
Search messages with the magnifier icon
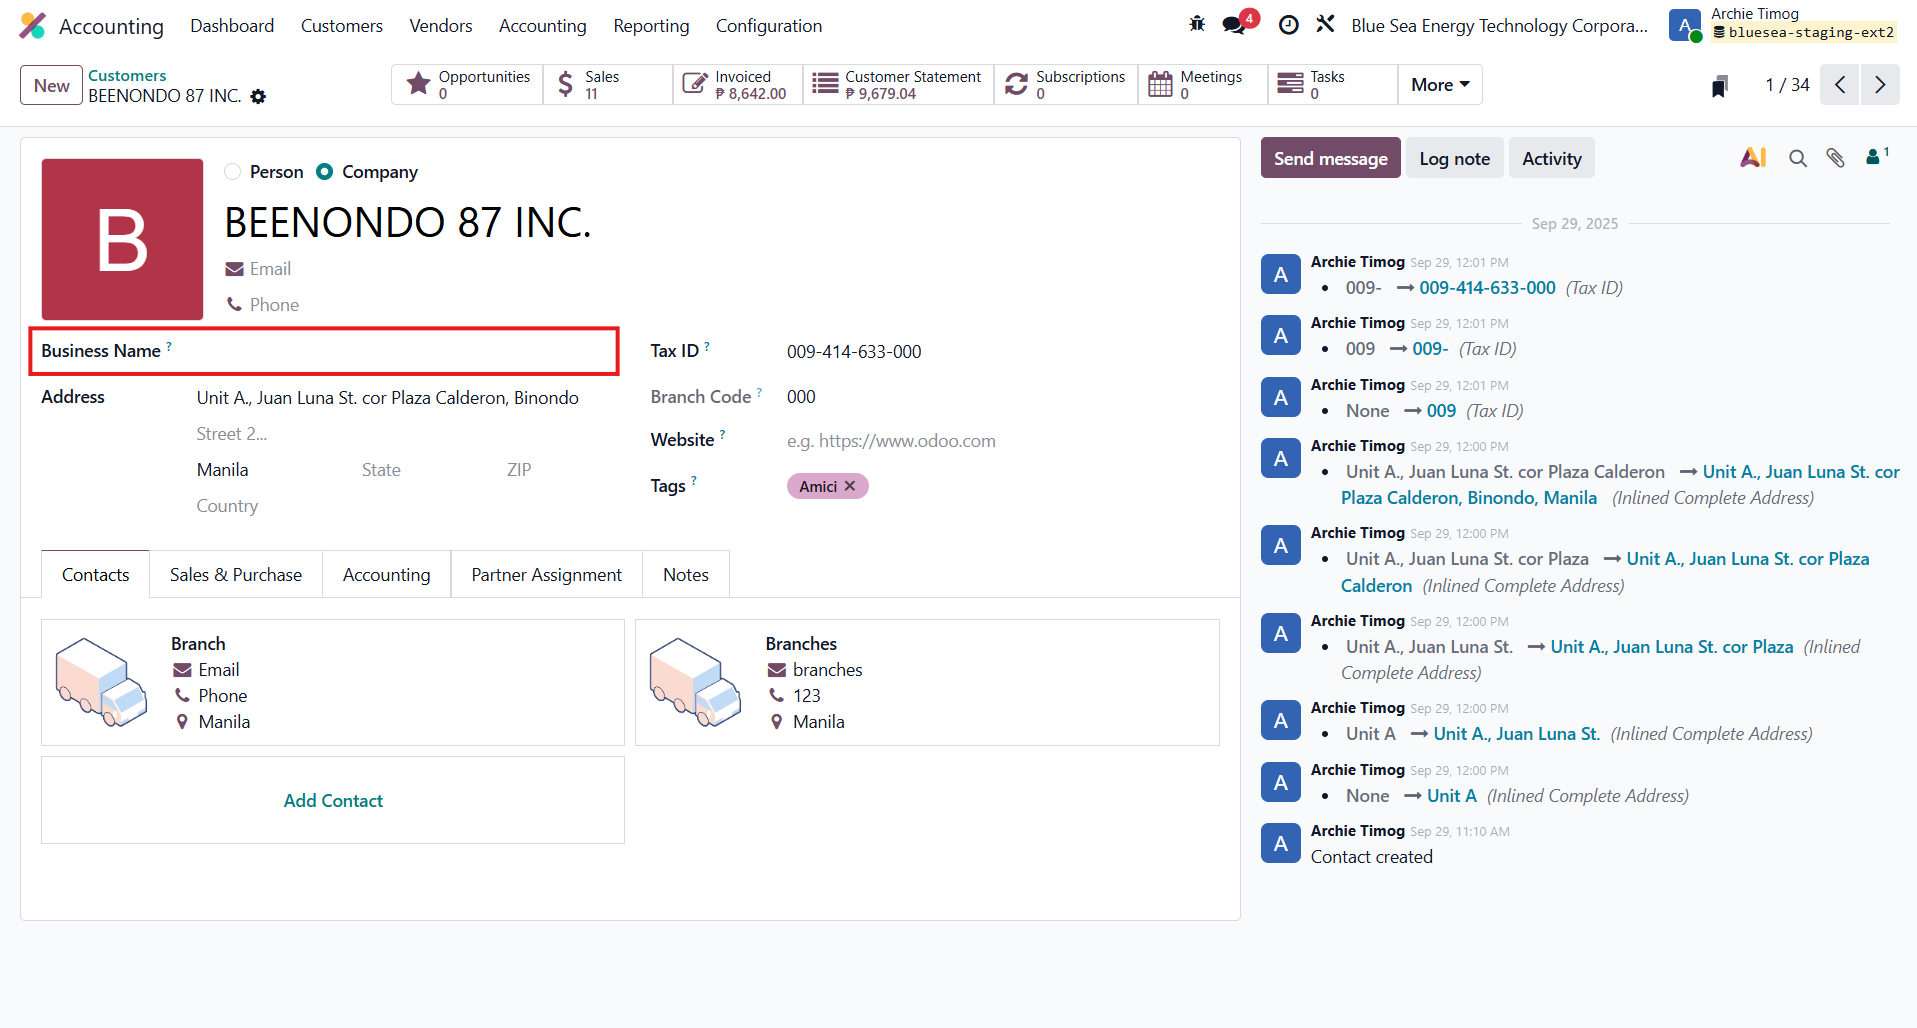[1797, 158]
